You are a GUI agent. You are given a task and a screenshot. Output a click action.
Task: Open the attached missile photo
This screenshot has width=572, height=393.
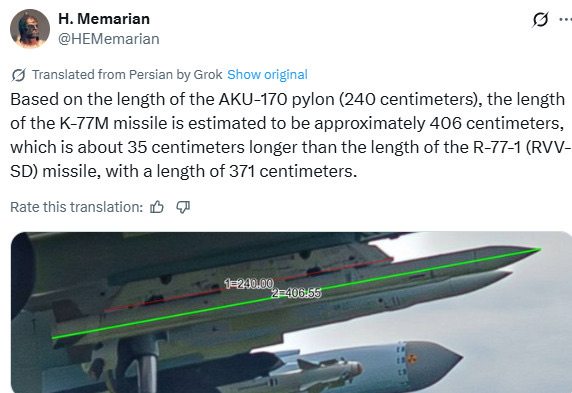(x=291, y=312)
